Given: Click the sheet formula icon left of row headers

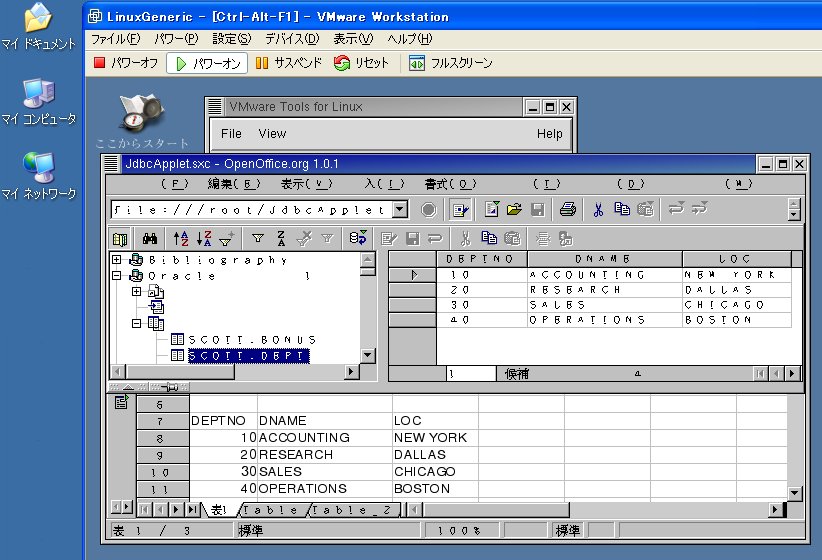Looking at the screenshot, I should point(121,403).
